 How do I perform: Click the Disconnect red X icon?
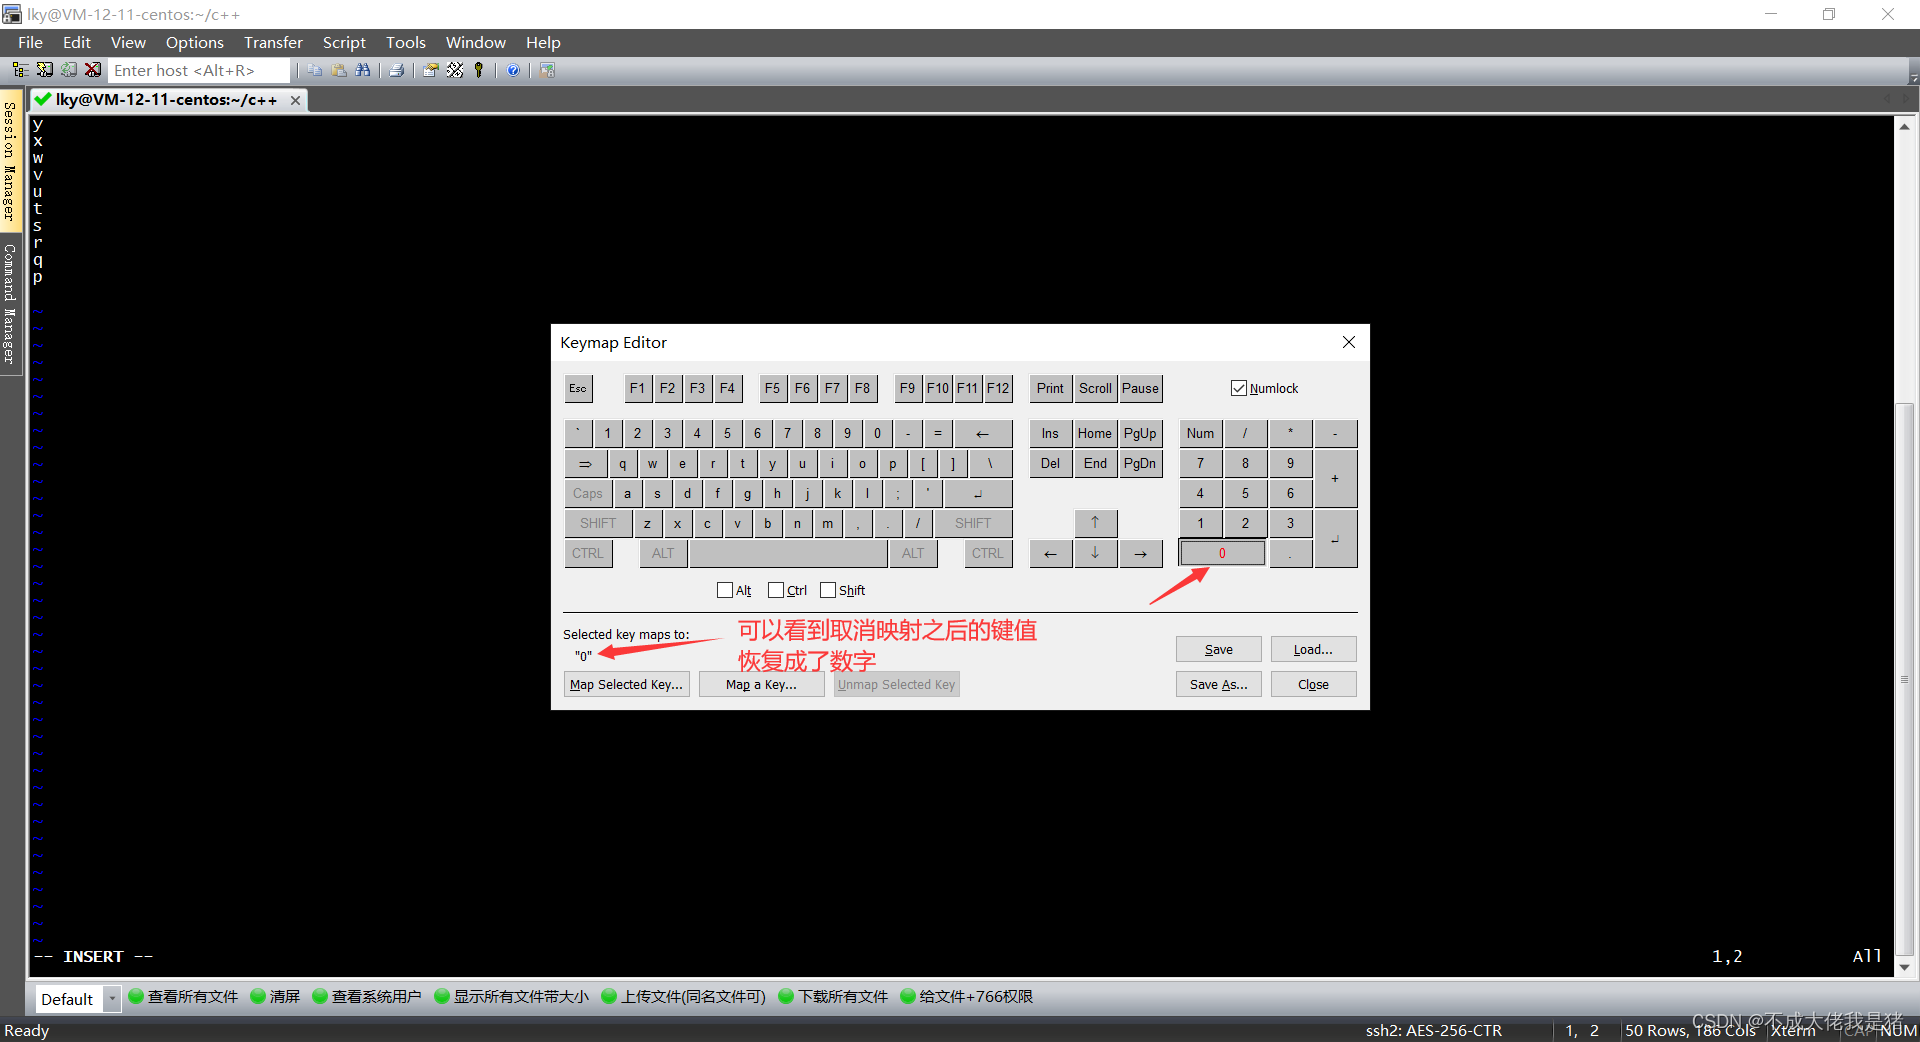pyautogui.click(x=93, y=70)
